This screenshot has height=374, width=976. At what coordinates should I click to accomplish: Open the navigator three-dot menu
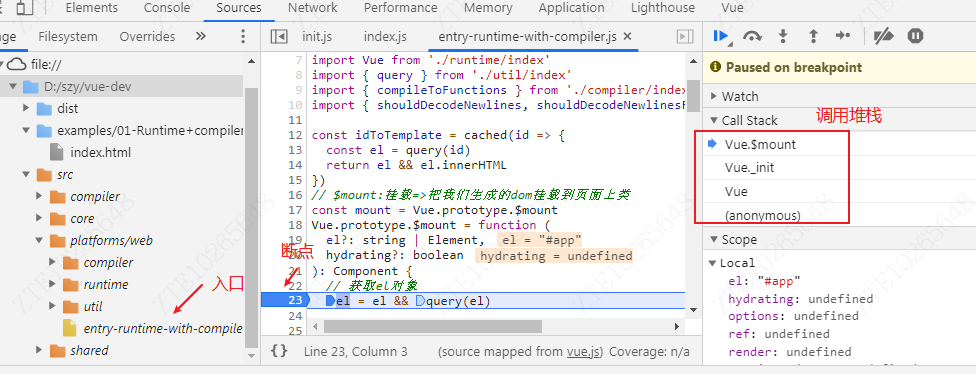point(243,36)
